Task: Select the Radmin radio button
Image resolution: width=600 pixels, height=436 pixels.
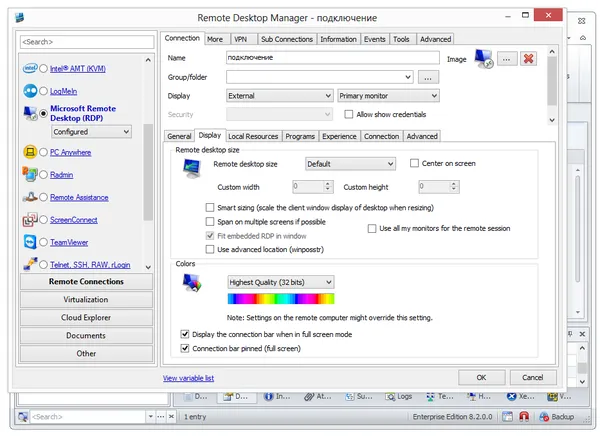Action: click(x=43, y=175)
